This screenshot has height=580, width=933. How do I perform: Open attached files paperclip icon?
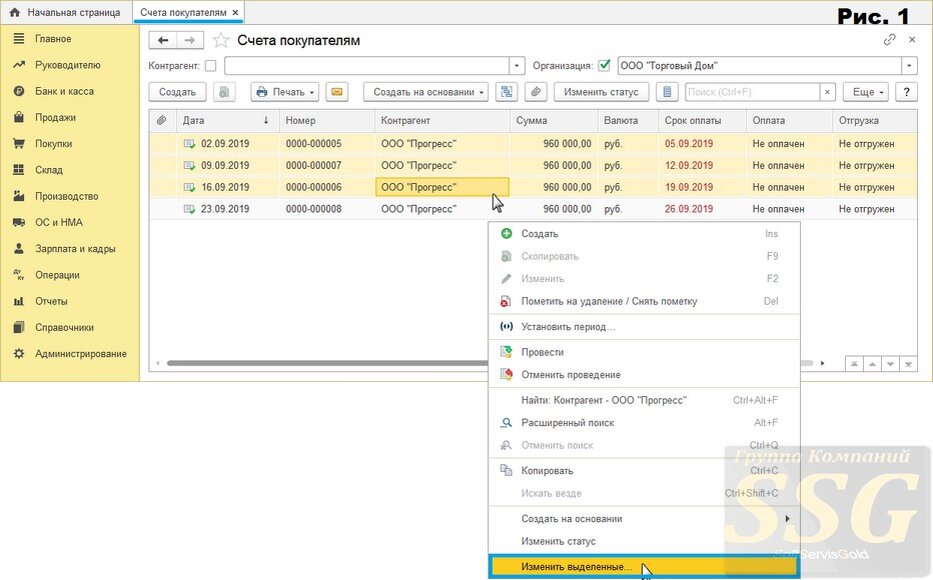(536, 92)
